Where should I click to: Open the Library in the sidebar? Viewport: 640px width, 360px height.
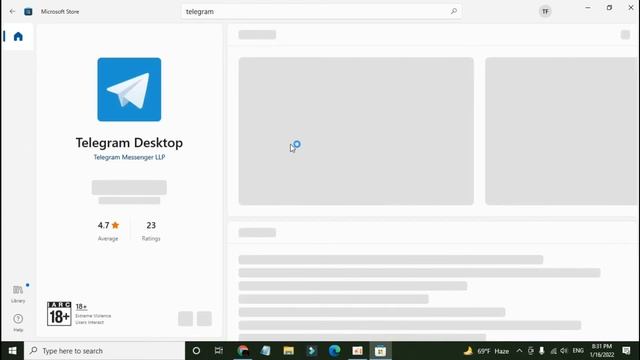tap(18, 293)
